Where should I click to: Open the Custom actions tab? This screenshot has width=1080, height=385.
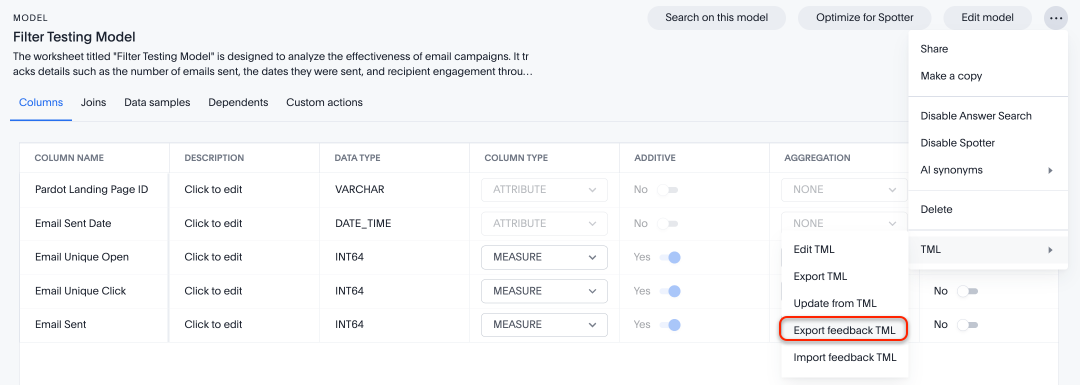point(324,103)
